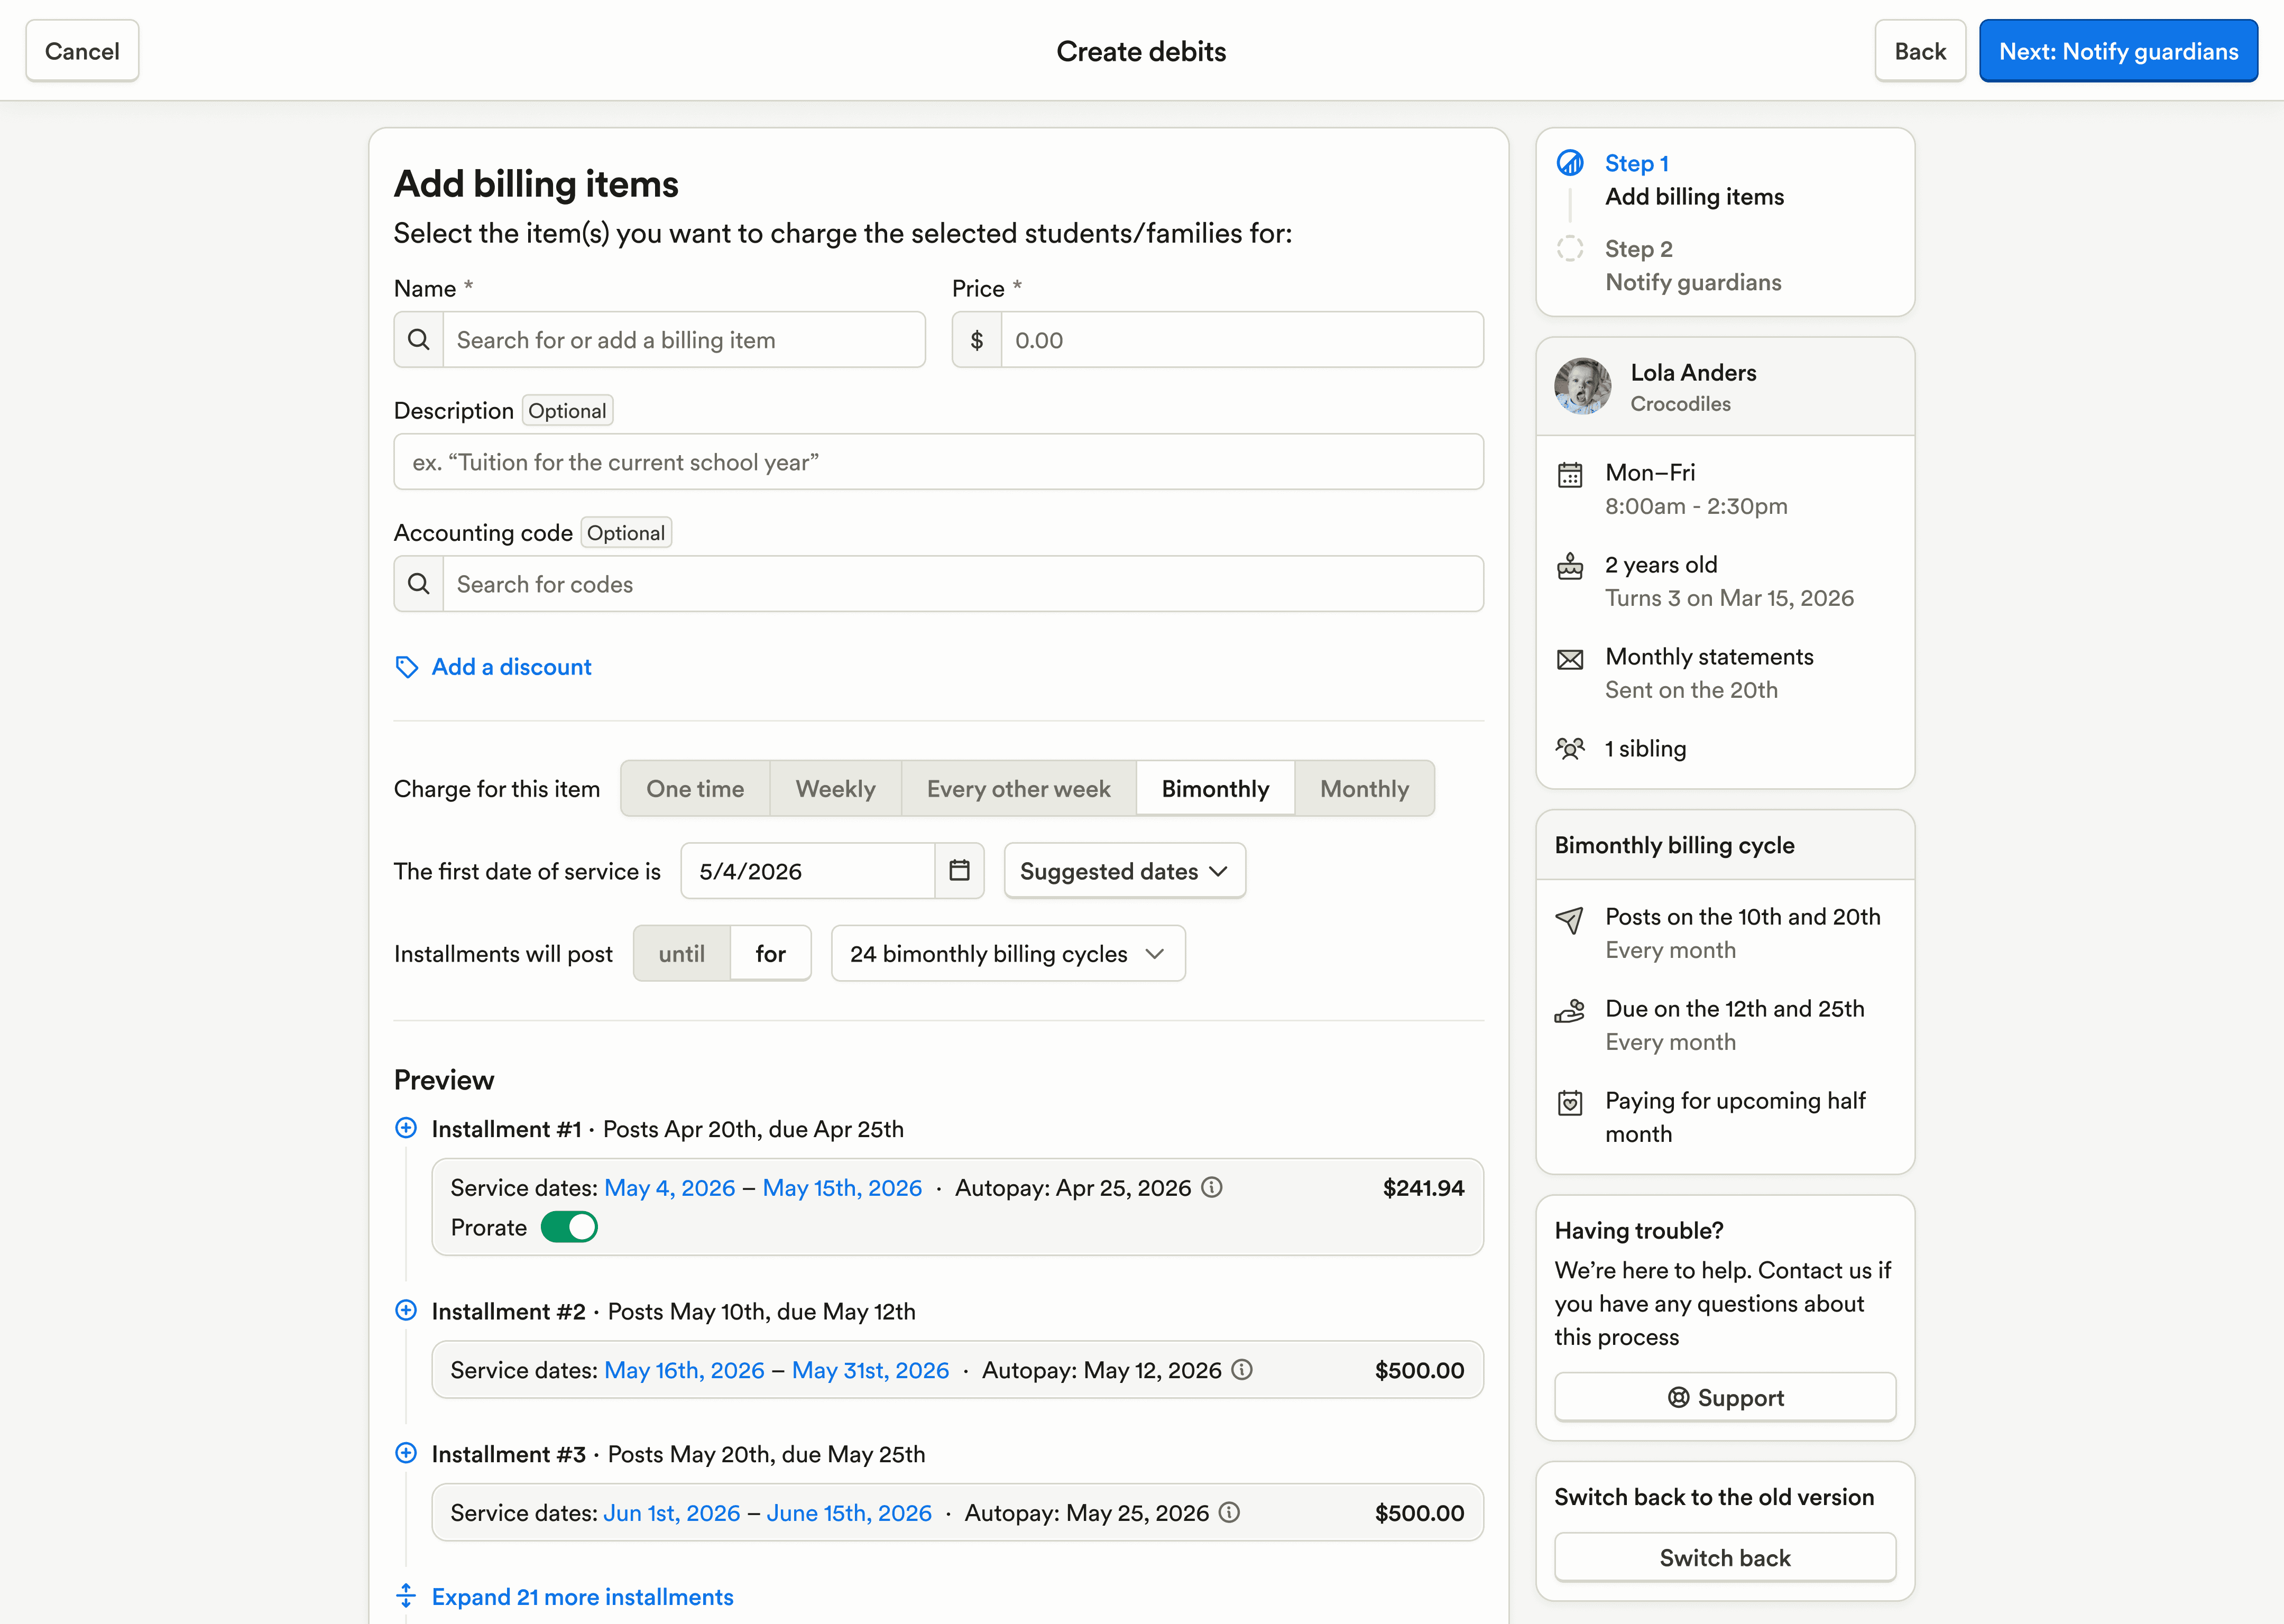Click the Due date hand-coin icon
Viewport: 2284px width, 1624px height.
pyautogui.click(x=1570, y=1011)
